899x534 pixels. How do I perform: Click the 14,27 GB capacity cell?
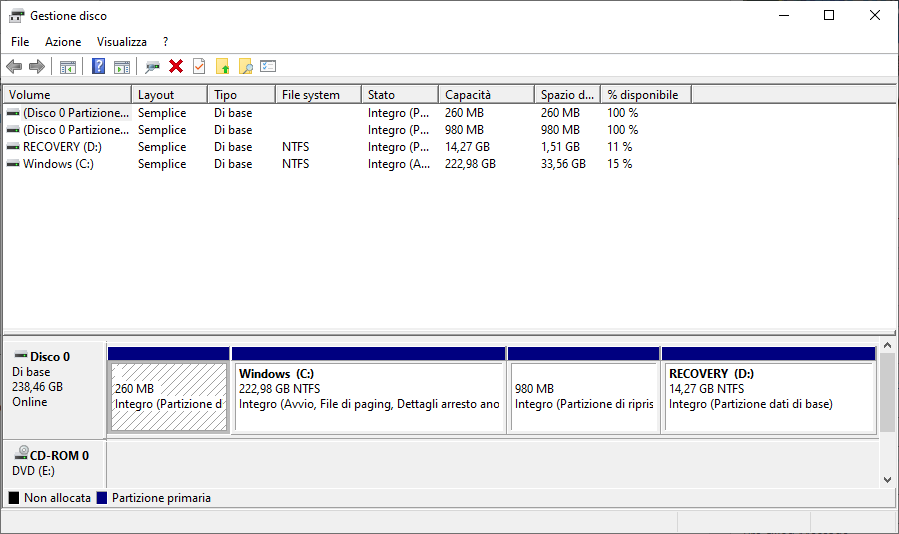[467, 147]
